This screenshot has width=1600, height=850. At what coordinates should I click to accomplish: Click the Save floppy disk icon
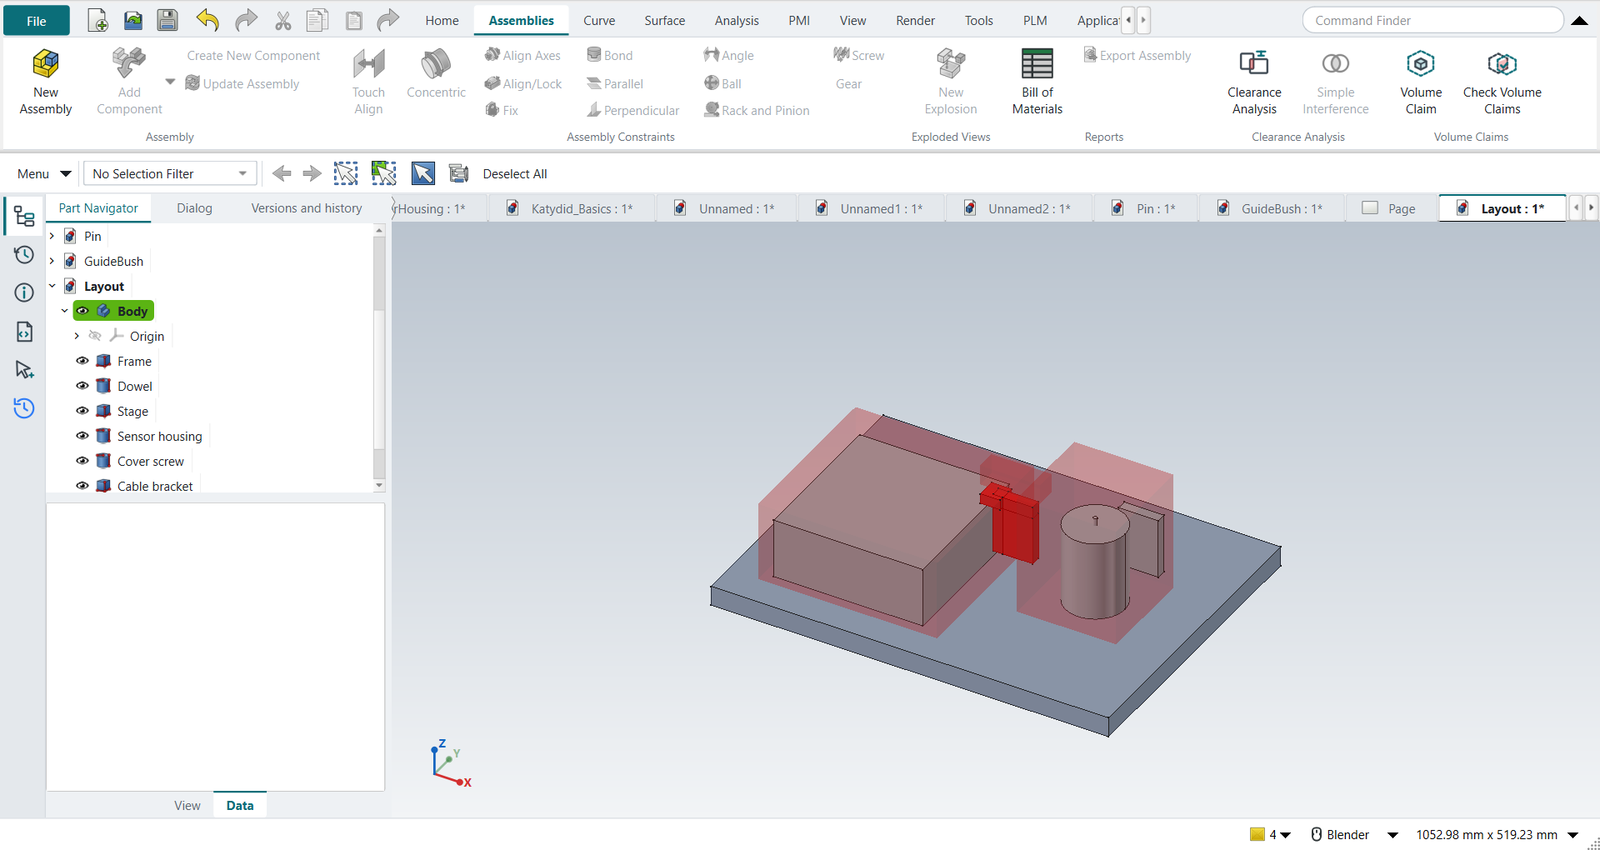pyautogui.click(x=167, y=20)
